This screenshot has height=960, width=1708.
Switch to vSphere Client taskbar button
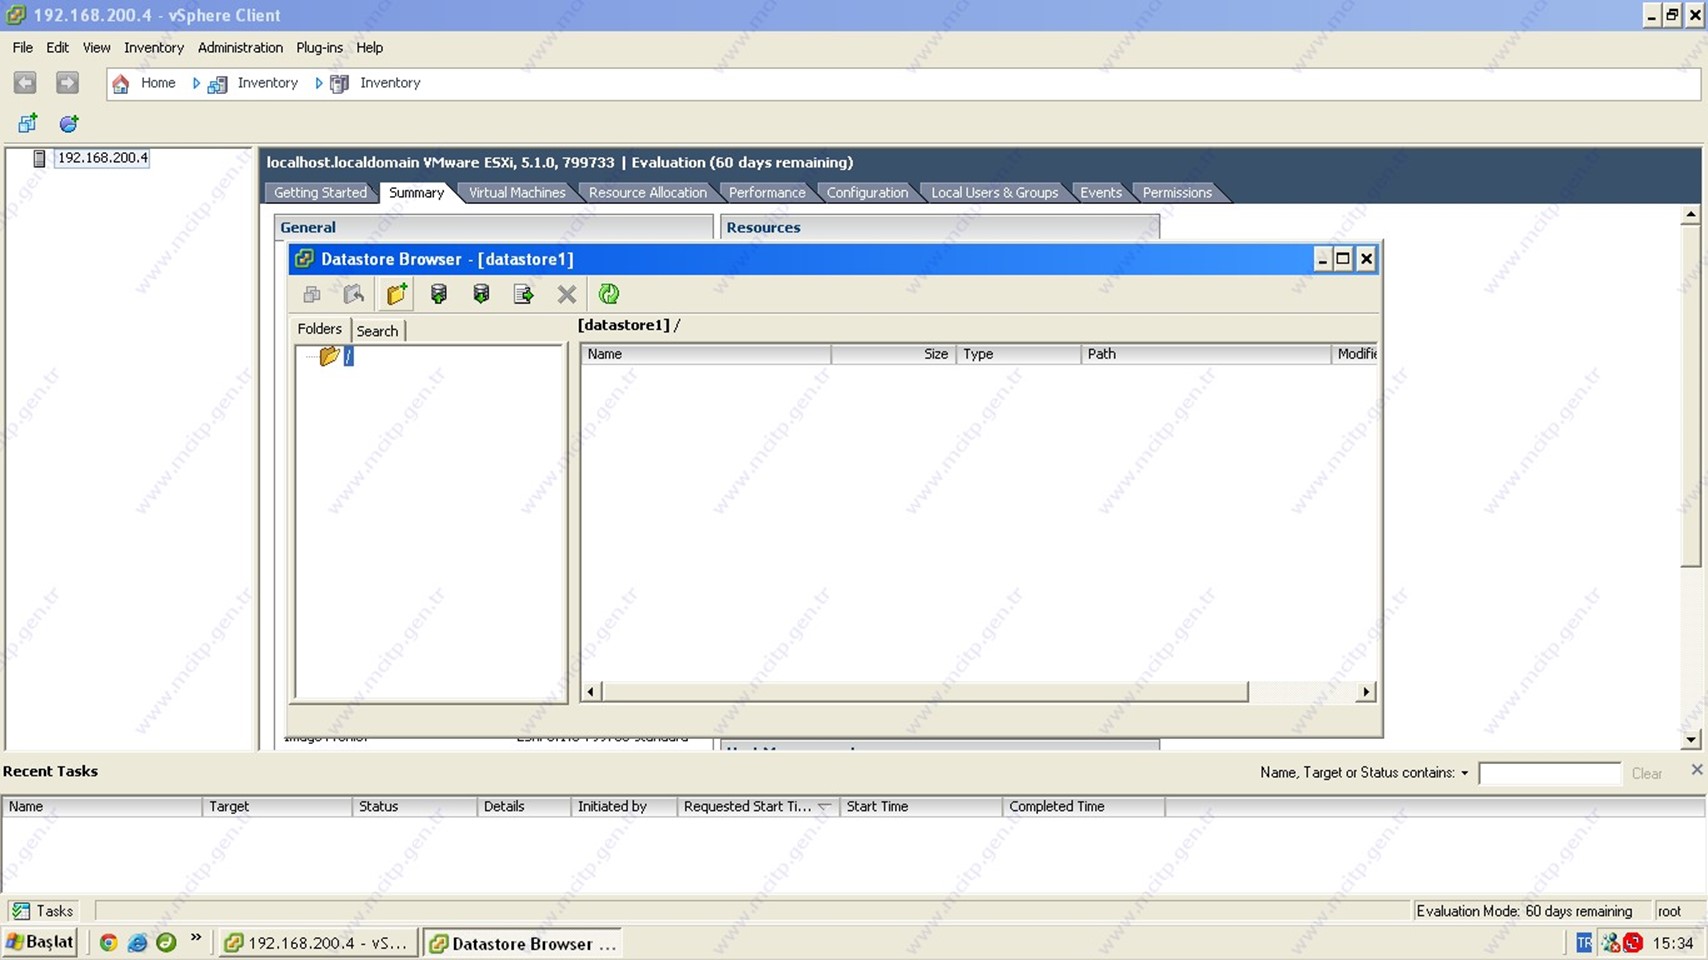pos(317,943)
